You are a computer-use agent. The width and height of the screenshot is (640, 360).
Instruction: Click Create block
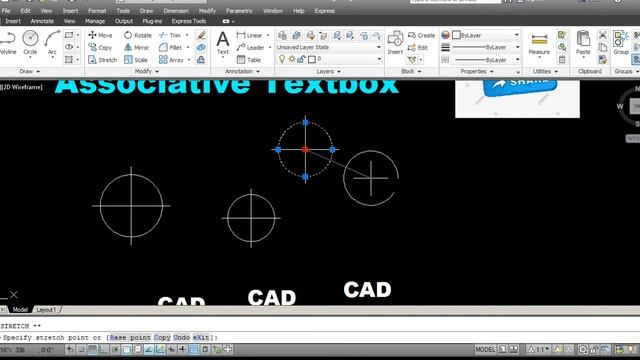422,35
